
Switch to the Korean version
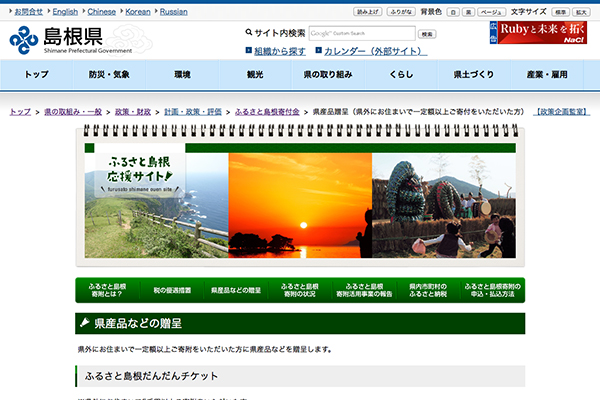pyautogui.click(x=138, y=12)
